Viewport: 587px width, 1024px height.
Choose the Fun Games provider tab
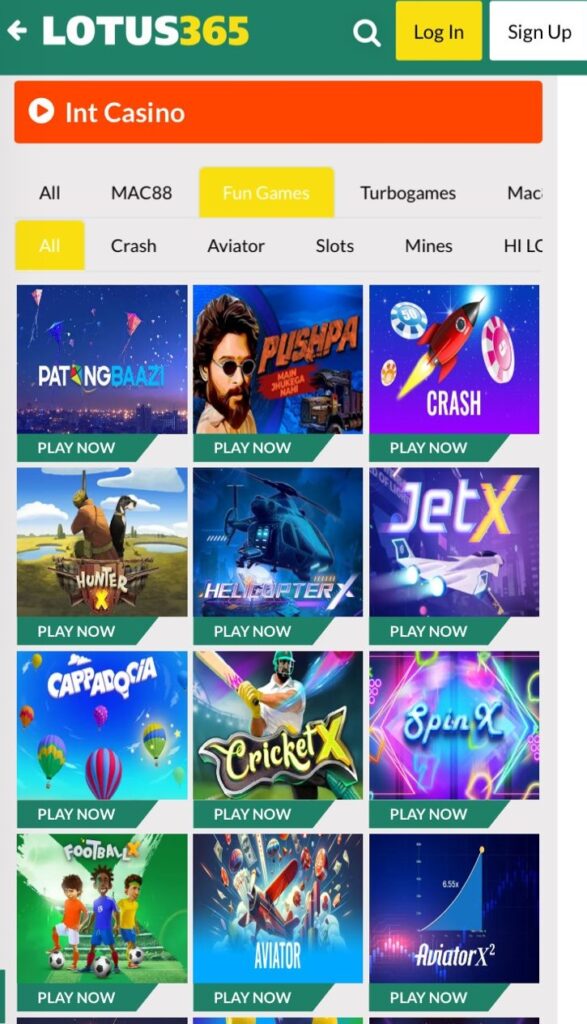pyautogui.click(x=266, y=192)
